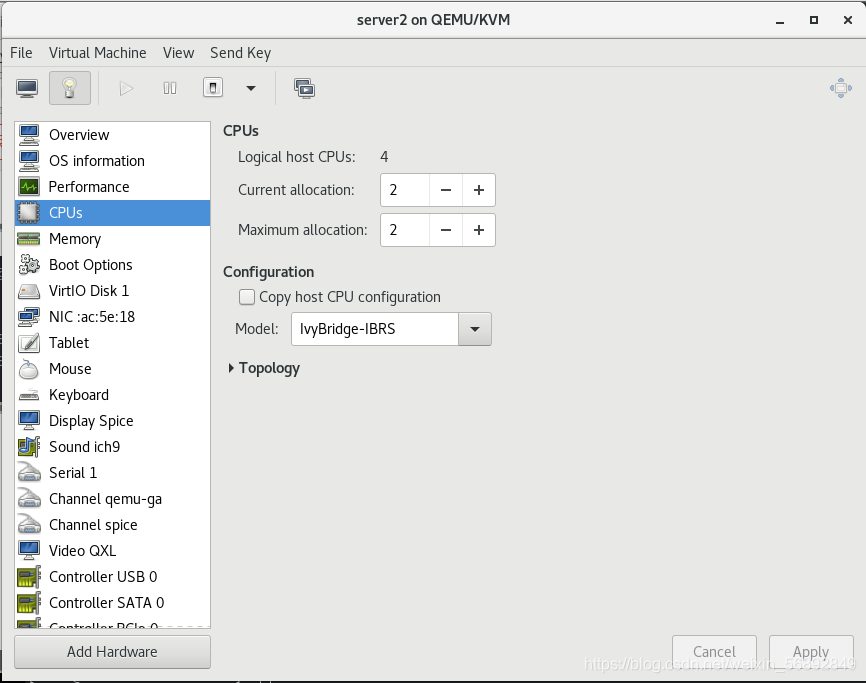Show virtual hardware details lightbulb button
This screenshot has height=683, width=866.
(x=70, y=88)
